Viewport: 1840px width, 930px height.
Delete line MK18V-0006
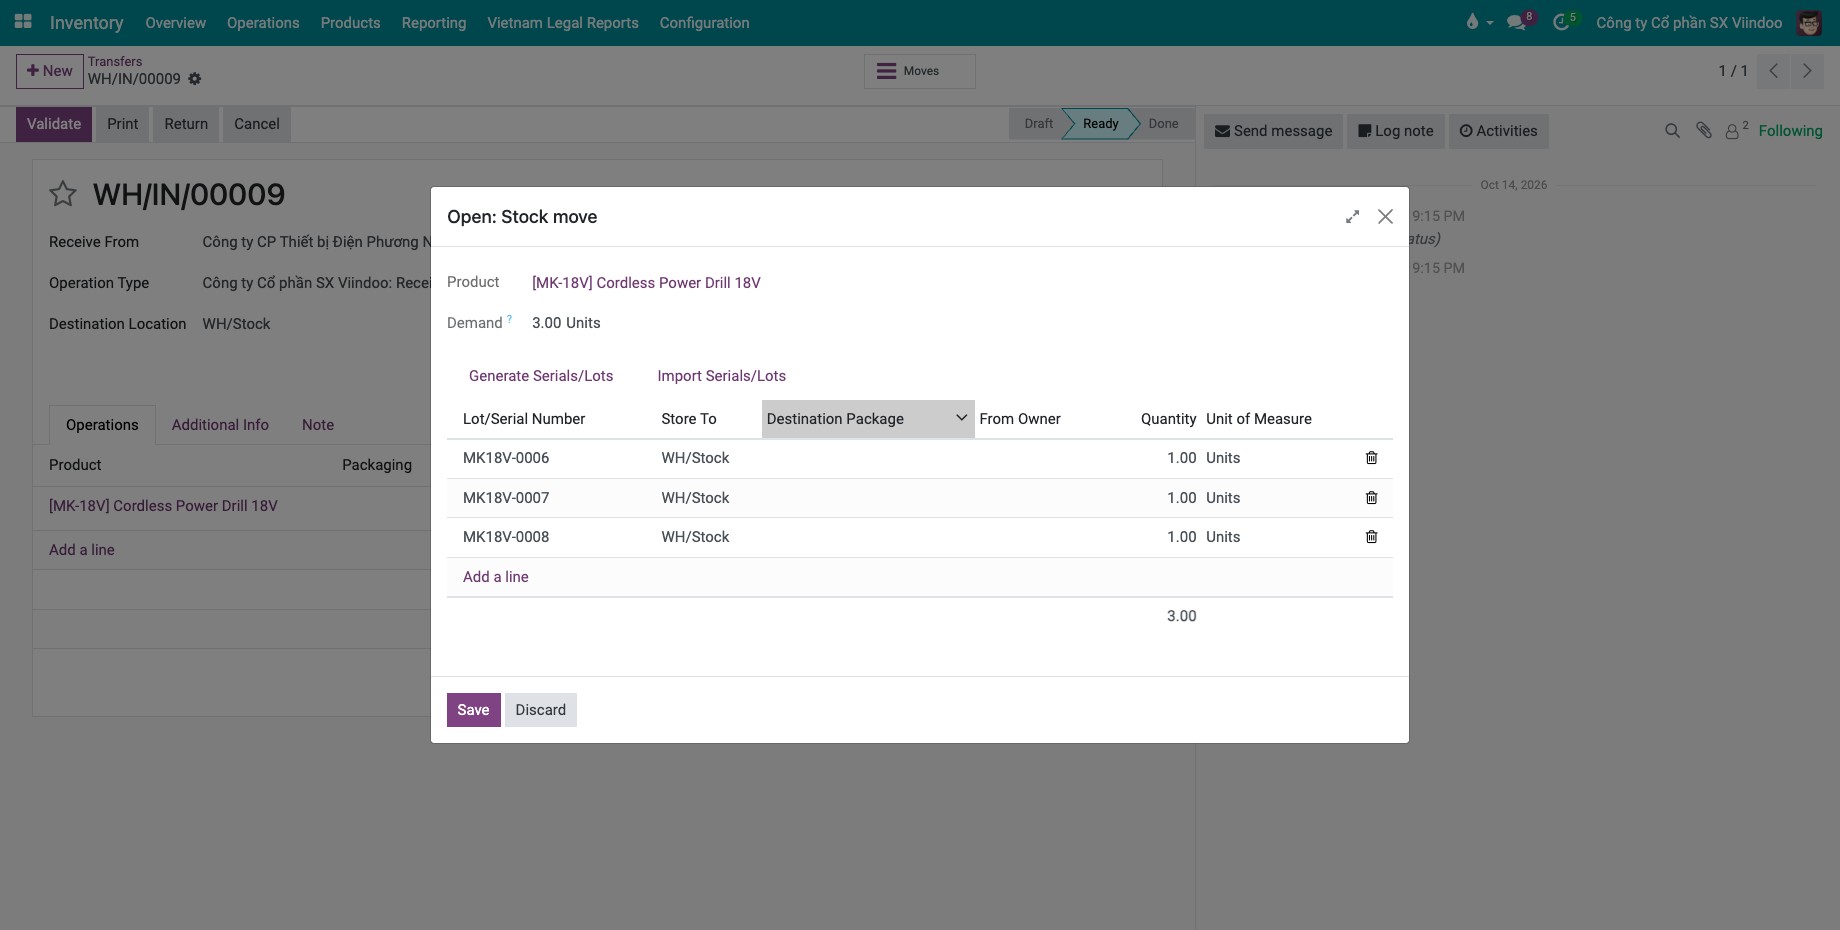click(x=1371, y=458)
